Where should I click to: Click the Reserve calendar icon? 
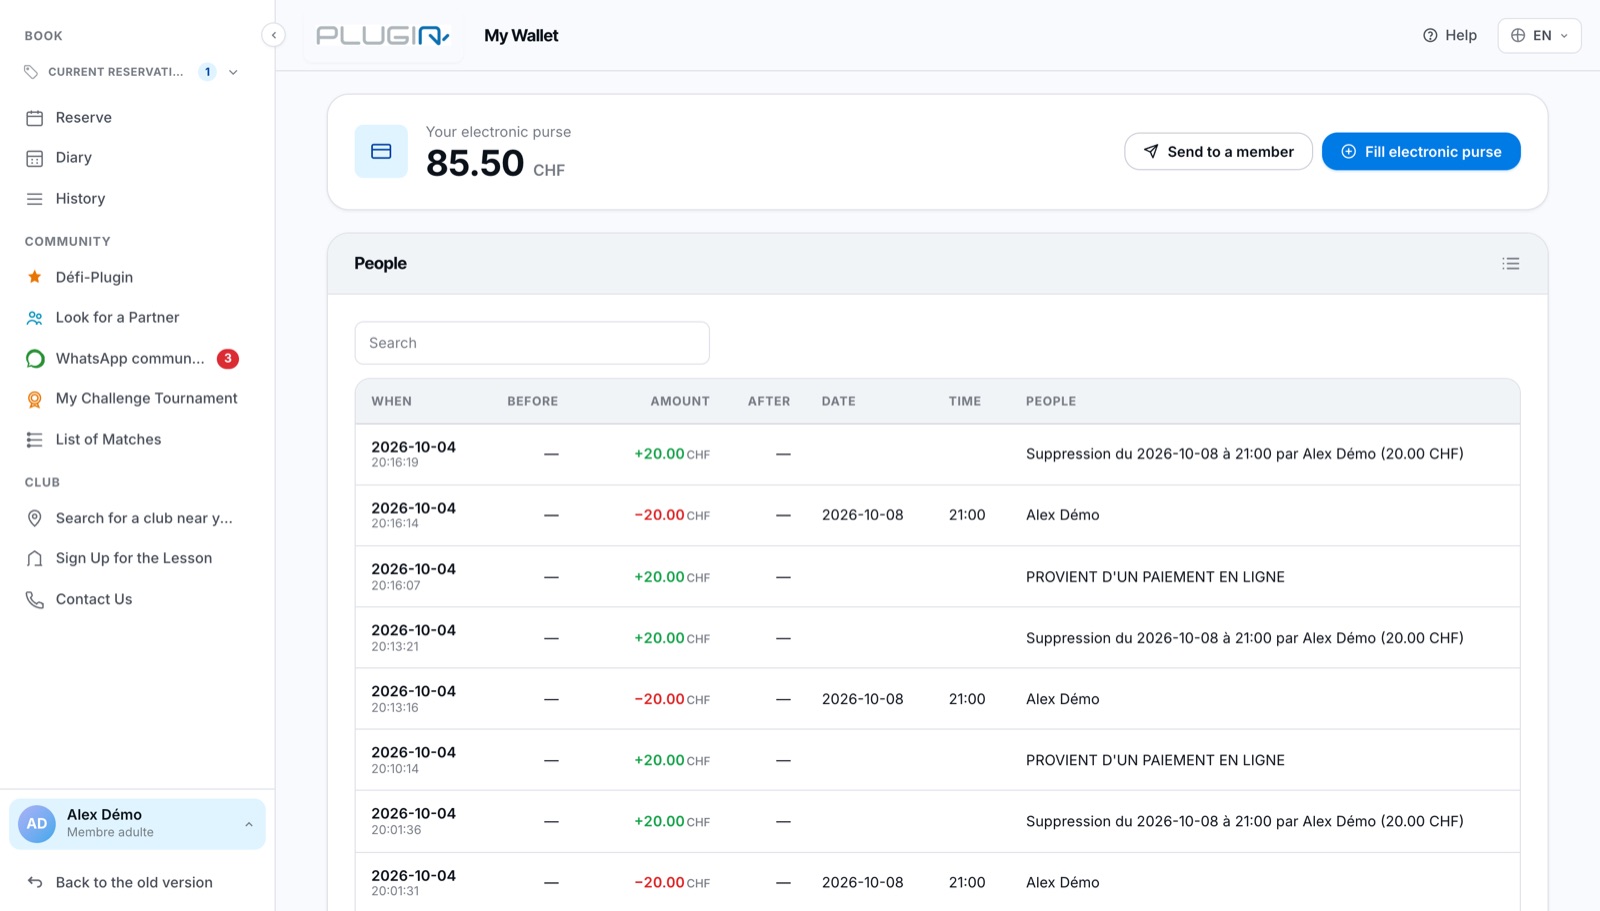click(x=35, y=118)
